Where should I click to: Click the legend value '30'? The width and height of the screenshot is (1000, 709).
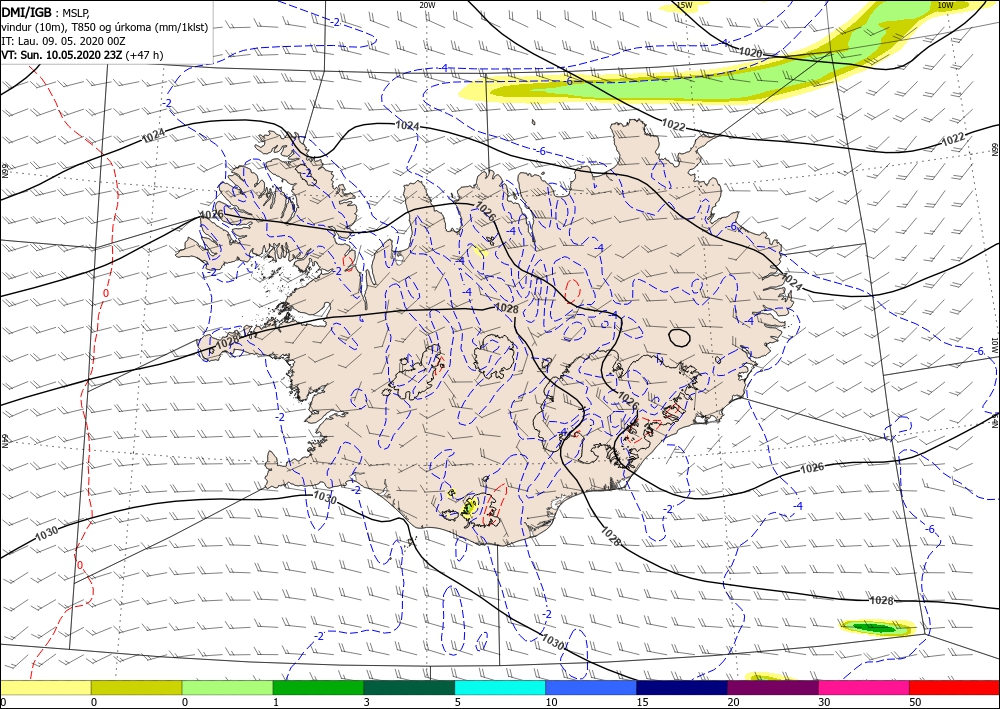pos(824,702)
